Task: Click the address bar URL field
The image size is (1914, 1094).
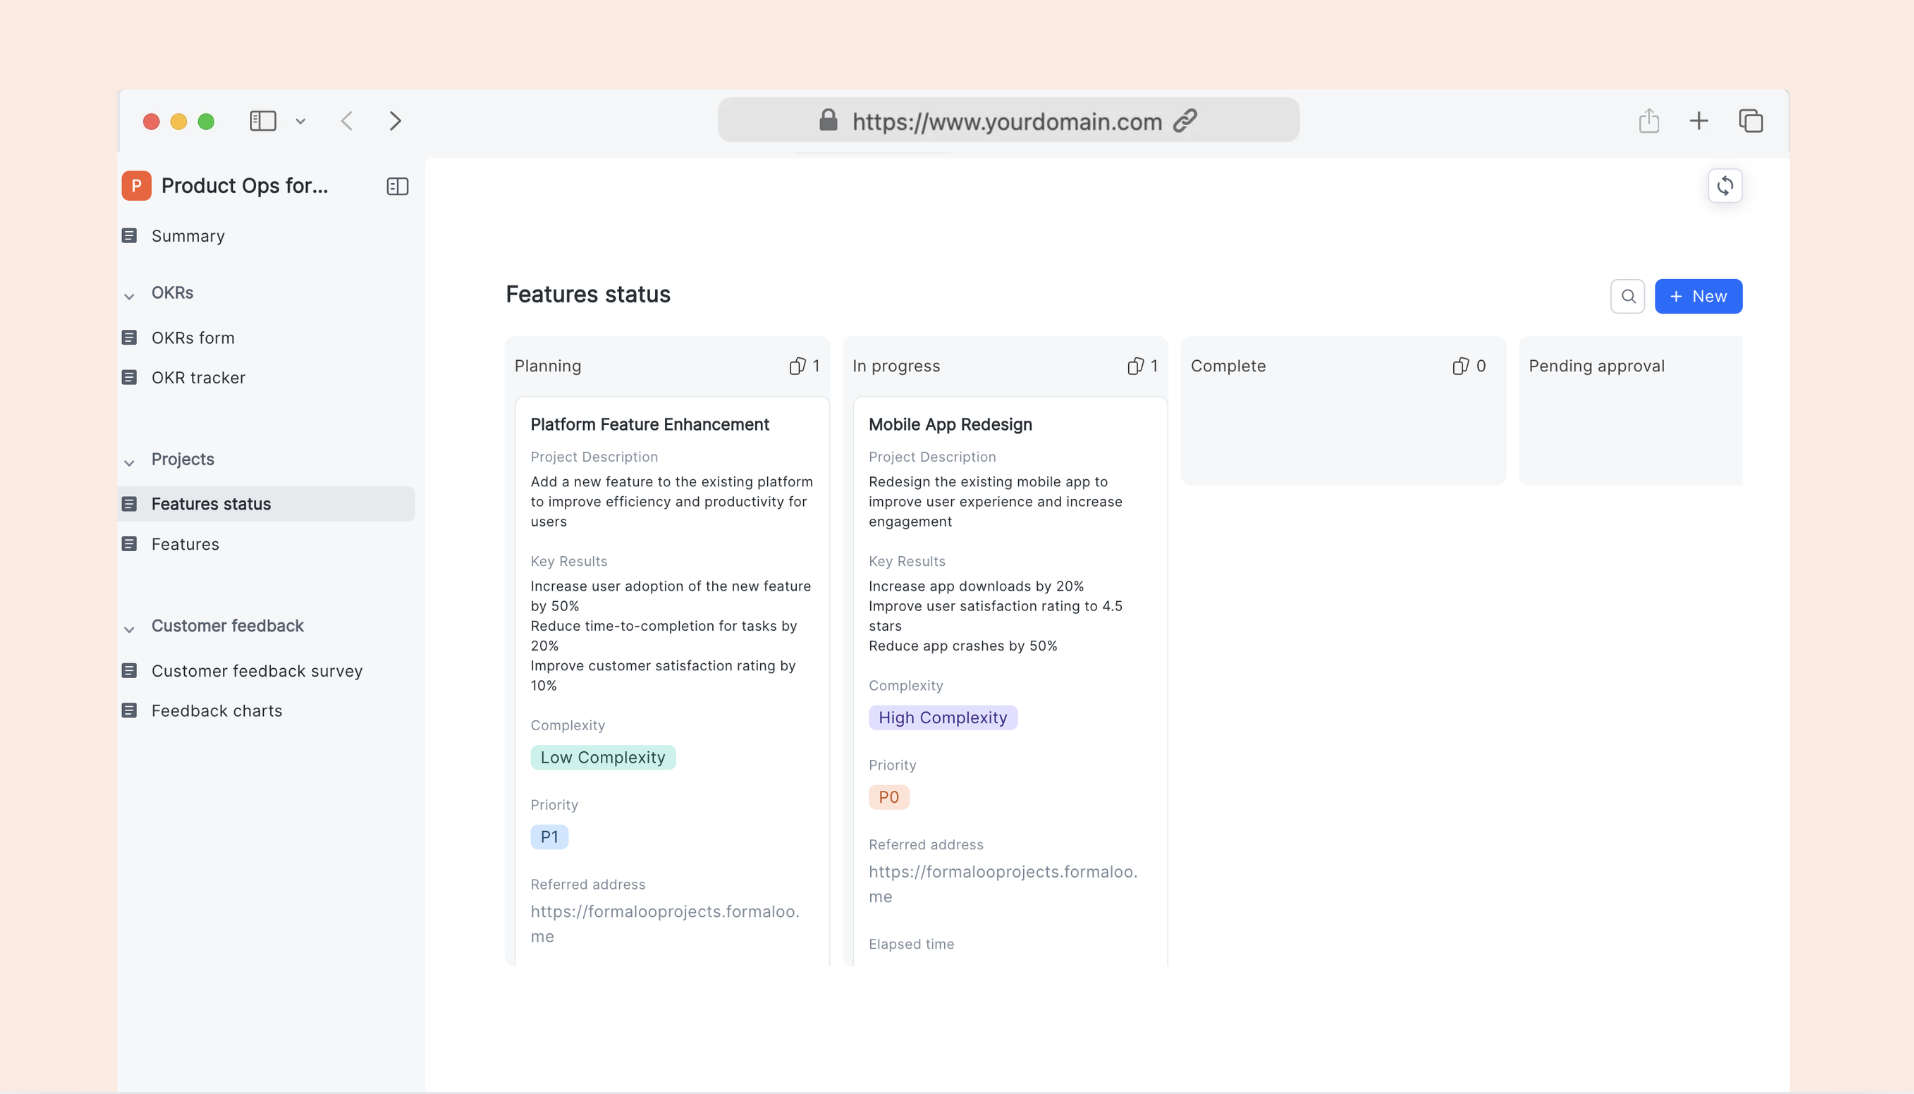Action: [x=1008, y=120]
